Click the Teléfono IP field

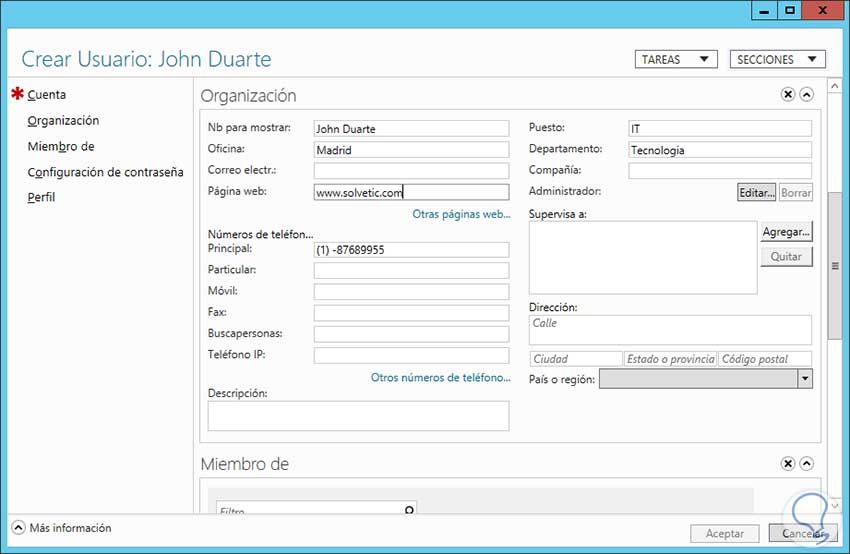click(x=411, y=355)
